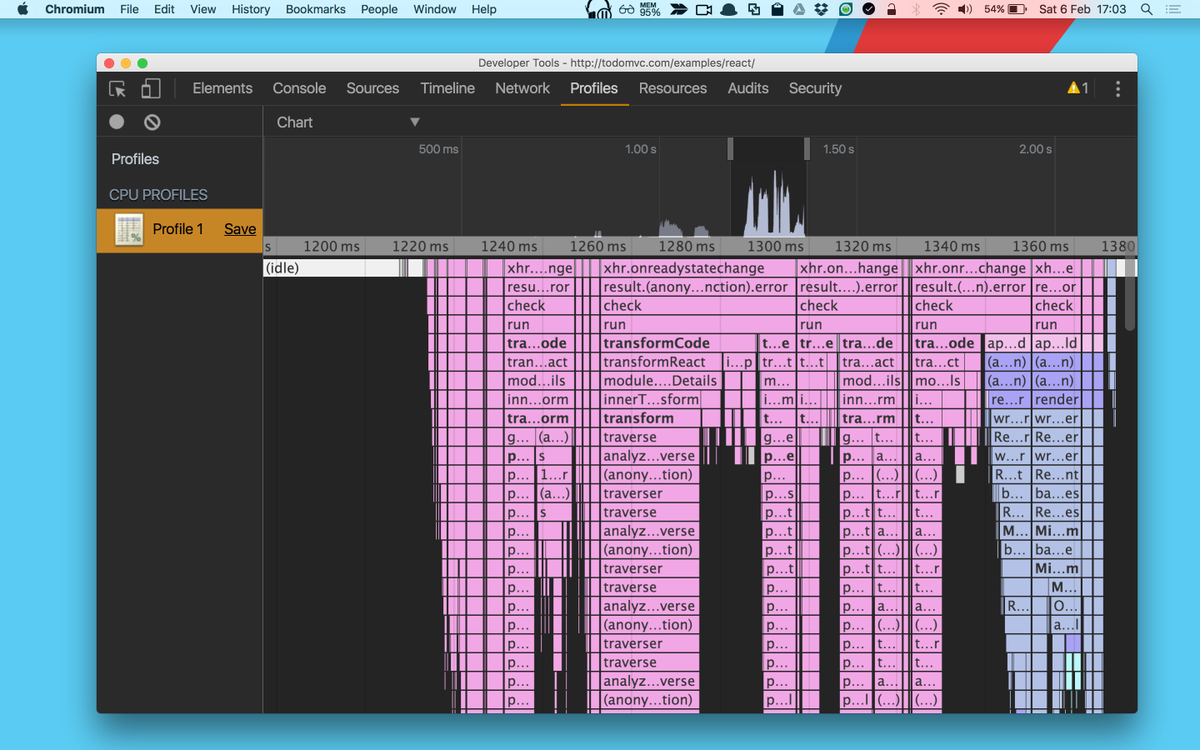Select the ap...ld flame block
Viewport: 1200px width, 750px height.
point(1057,343)
